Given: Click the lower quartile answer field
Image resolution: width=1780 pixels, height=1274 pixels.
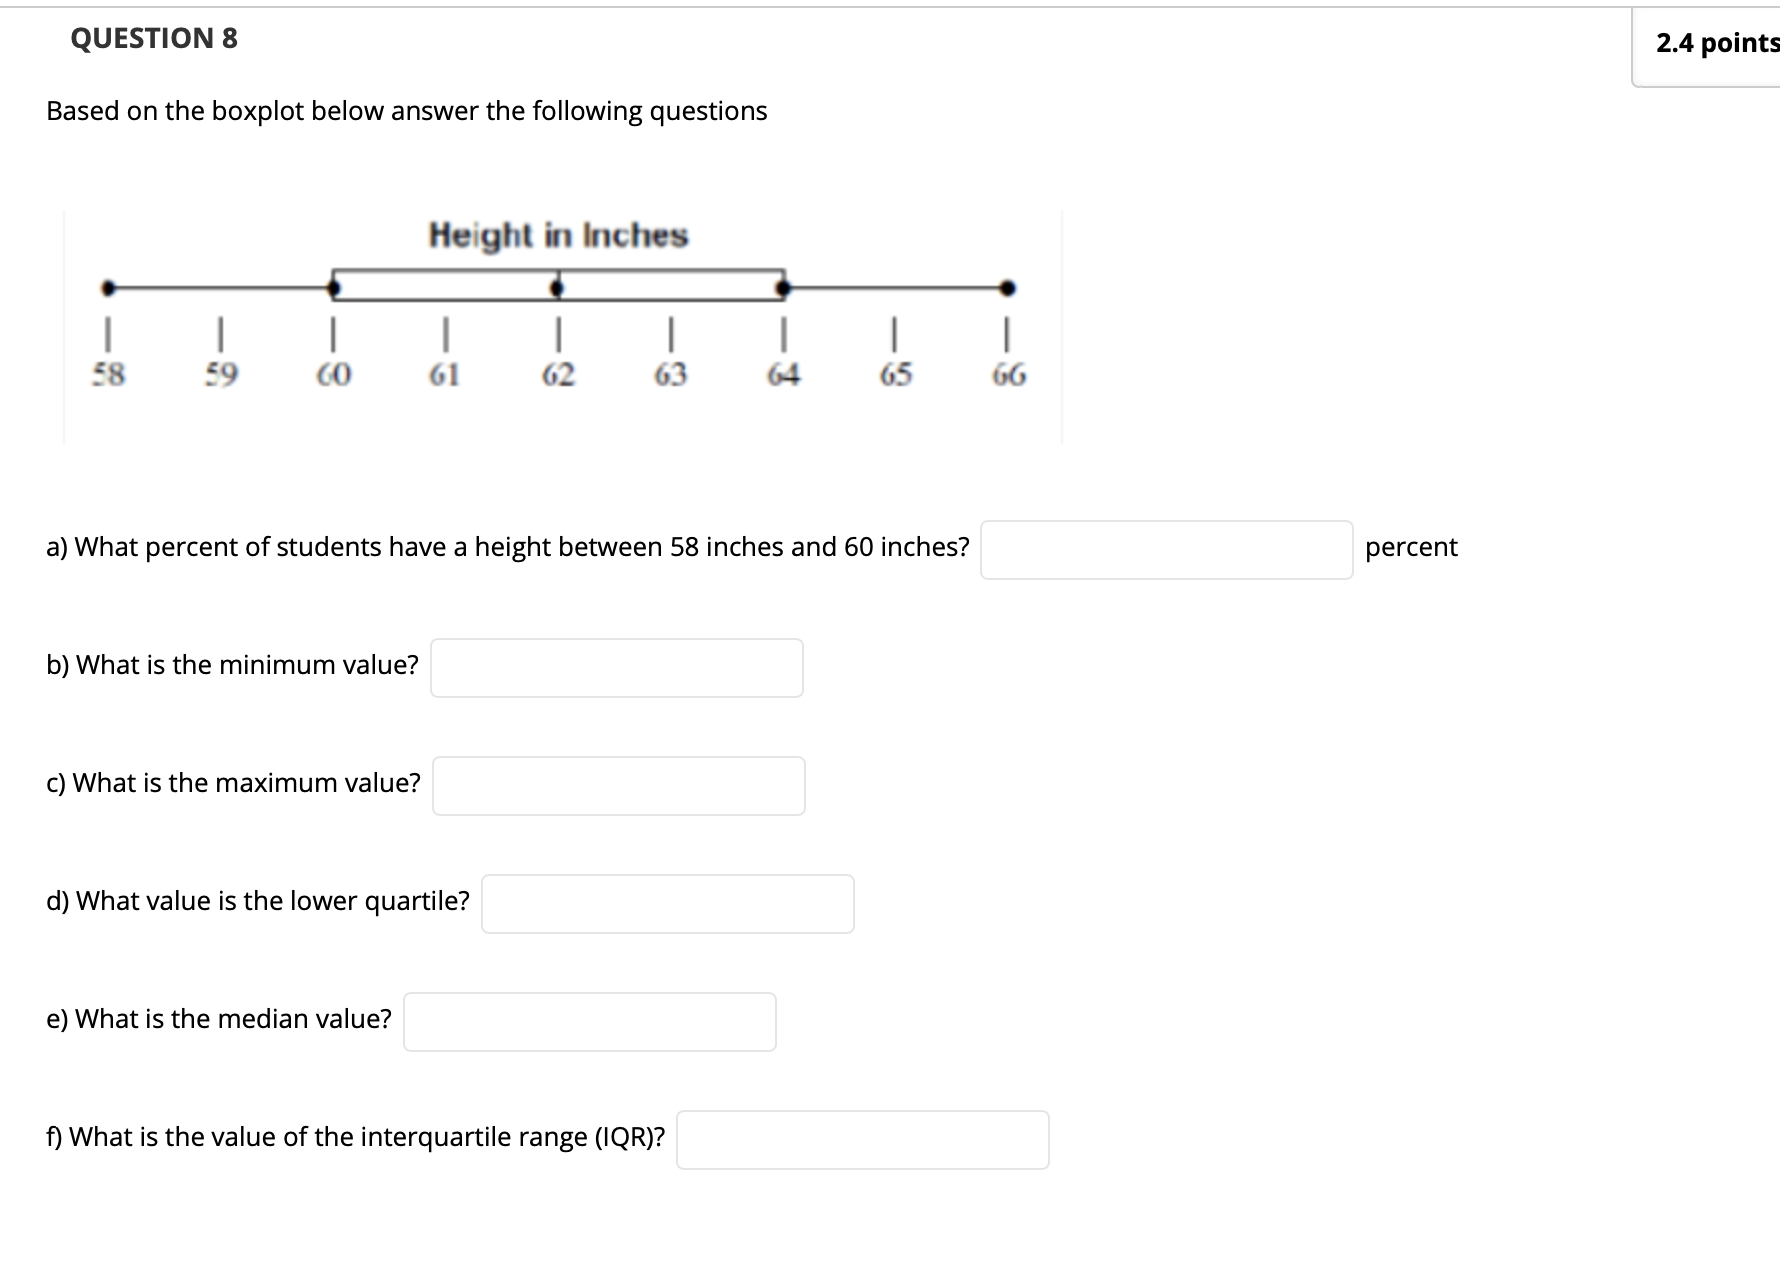Looking at the screenshot, I should [667, 904].
